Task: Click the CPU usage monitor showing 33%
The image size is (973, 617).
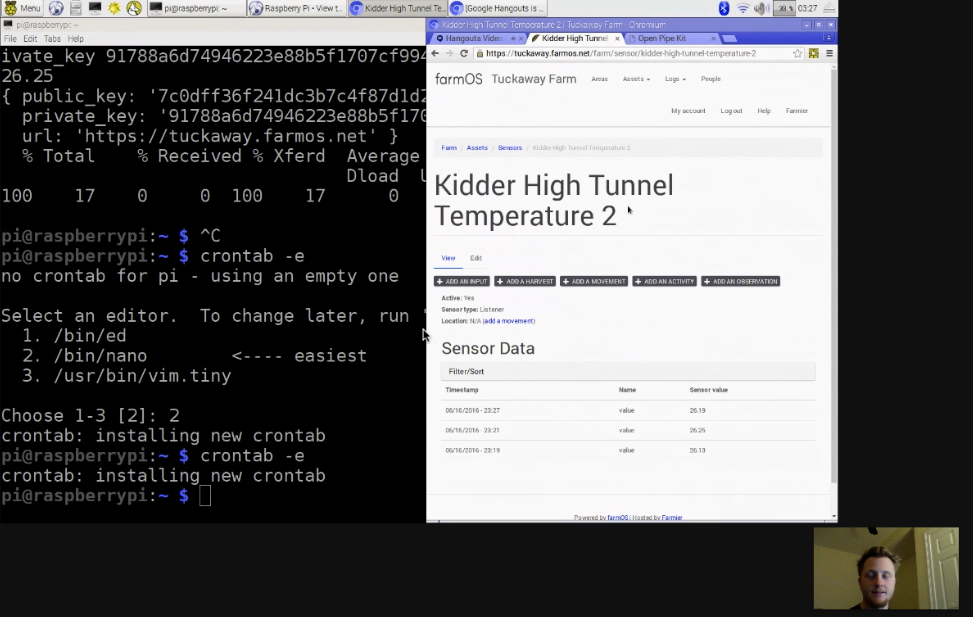Action: point(784,8)
